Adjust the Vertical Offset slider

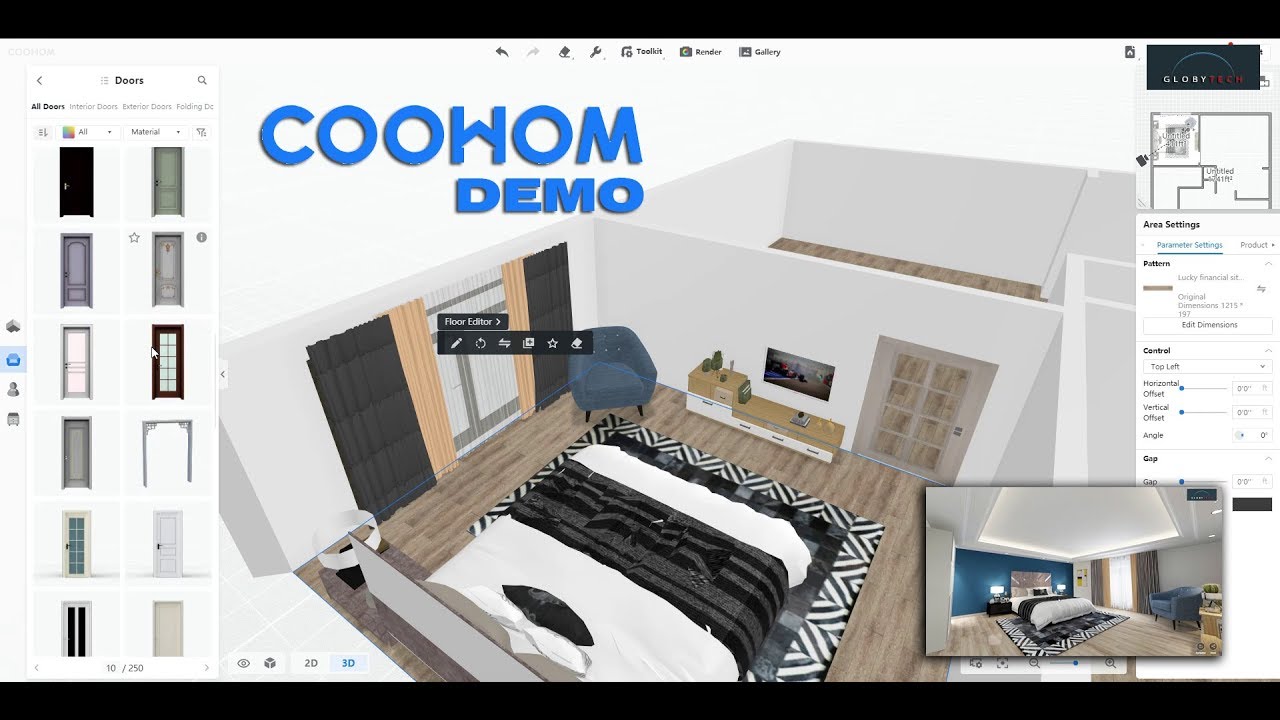1204,412
